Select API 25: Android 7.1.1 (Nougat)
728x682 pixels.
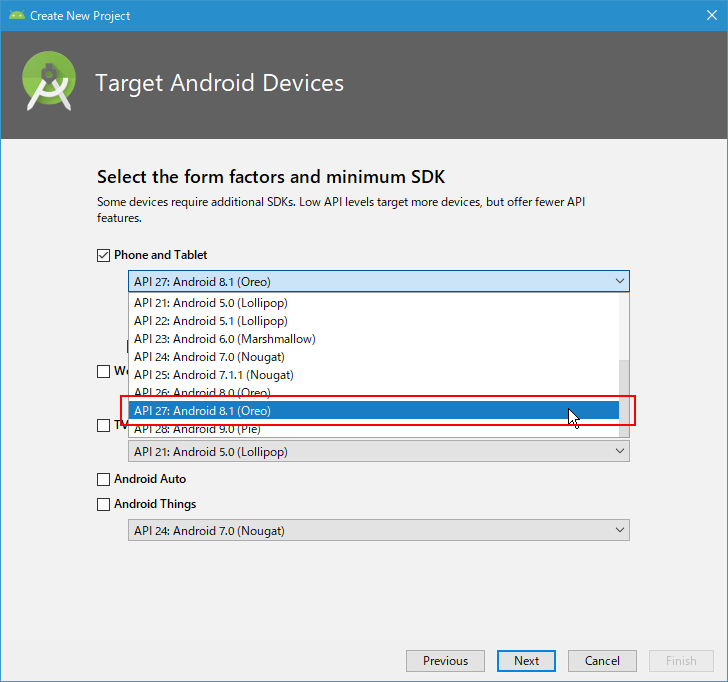tap(374, 375)
